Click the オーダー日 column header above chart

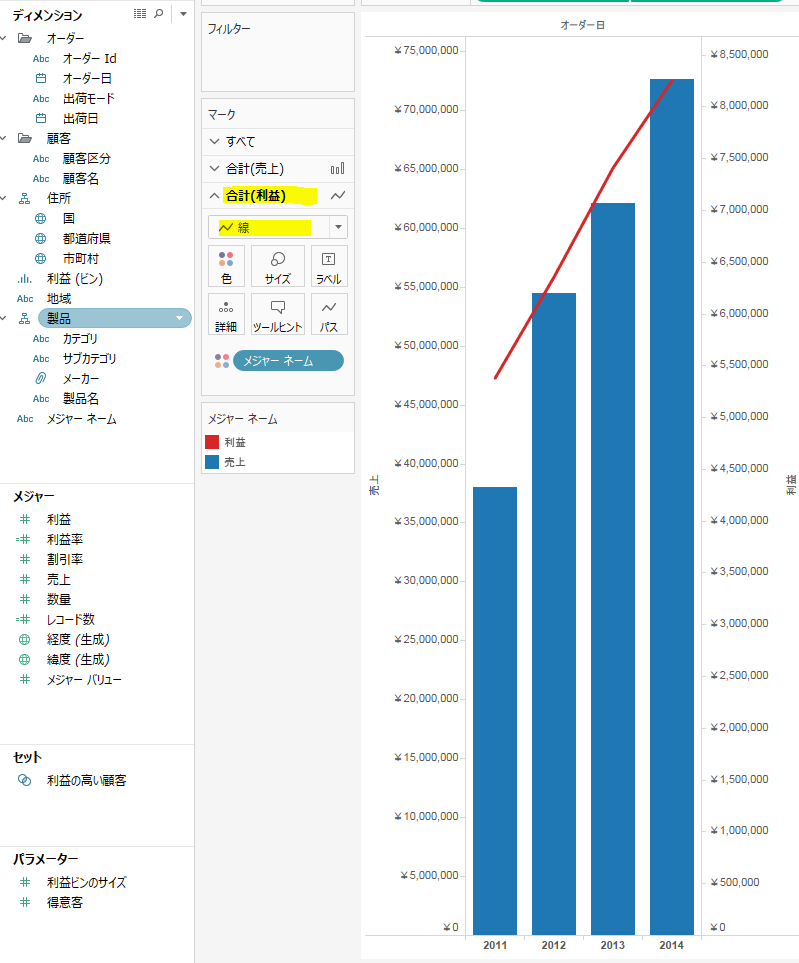[x=582, y=25]
